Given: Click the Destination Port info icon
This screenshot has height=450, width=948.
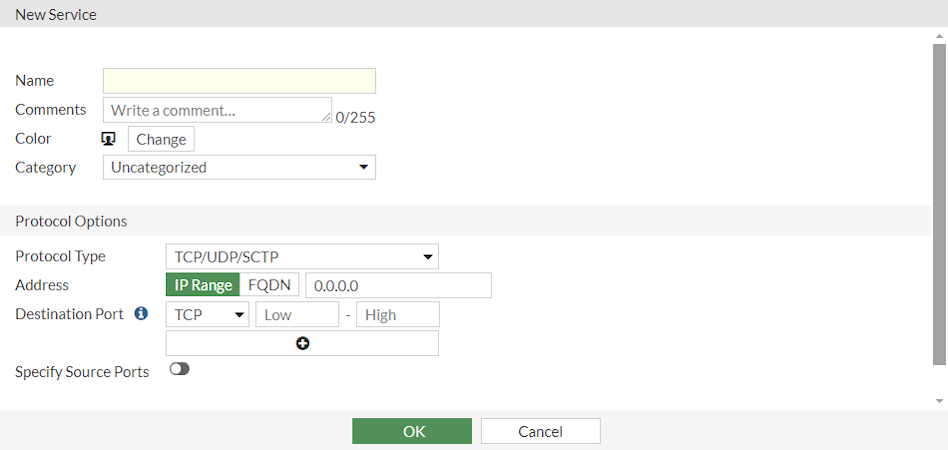Looking at the screenshot, I should pyautogui.click(x=141, y=314).
